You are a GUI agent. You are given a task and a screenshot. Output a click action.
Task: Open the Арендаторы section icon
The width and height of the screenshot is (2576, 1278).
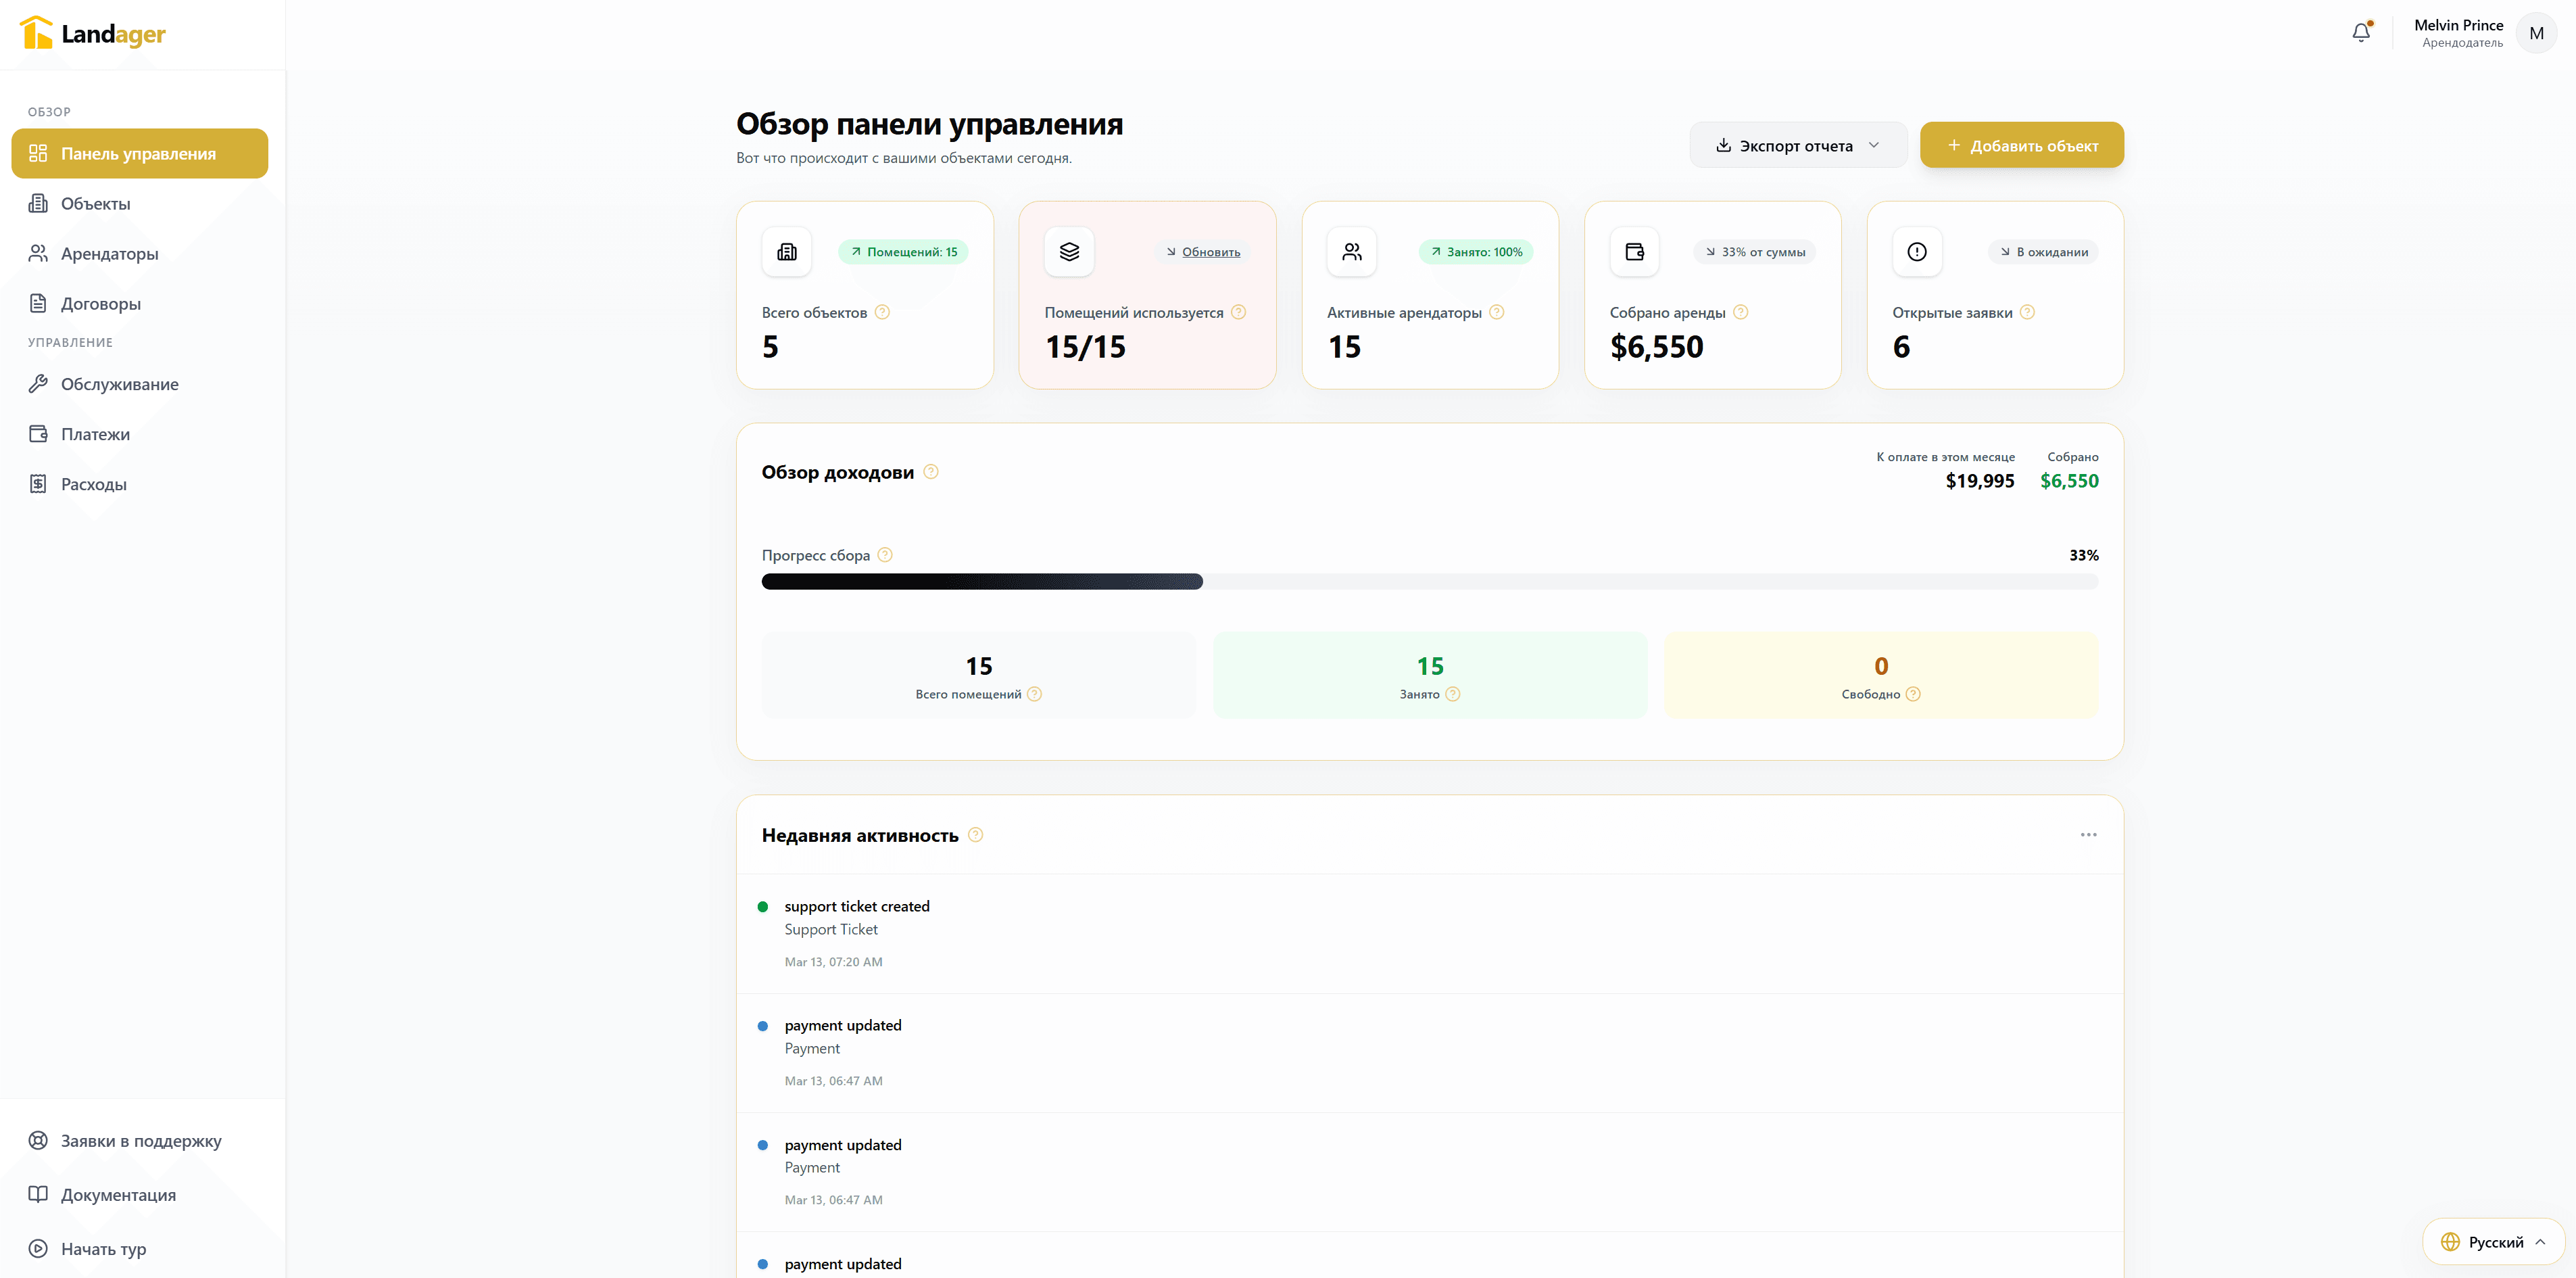point(38,253)
